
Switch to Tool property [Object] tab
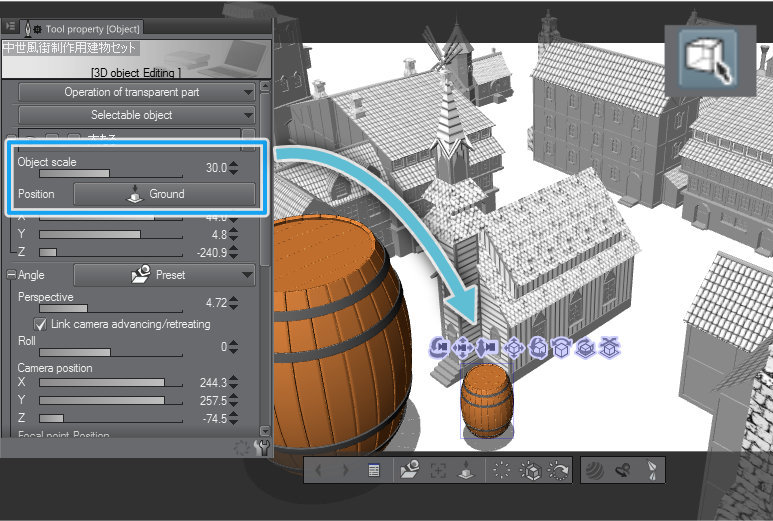coord(83,29)
